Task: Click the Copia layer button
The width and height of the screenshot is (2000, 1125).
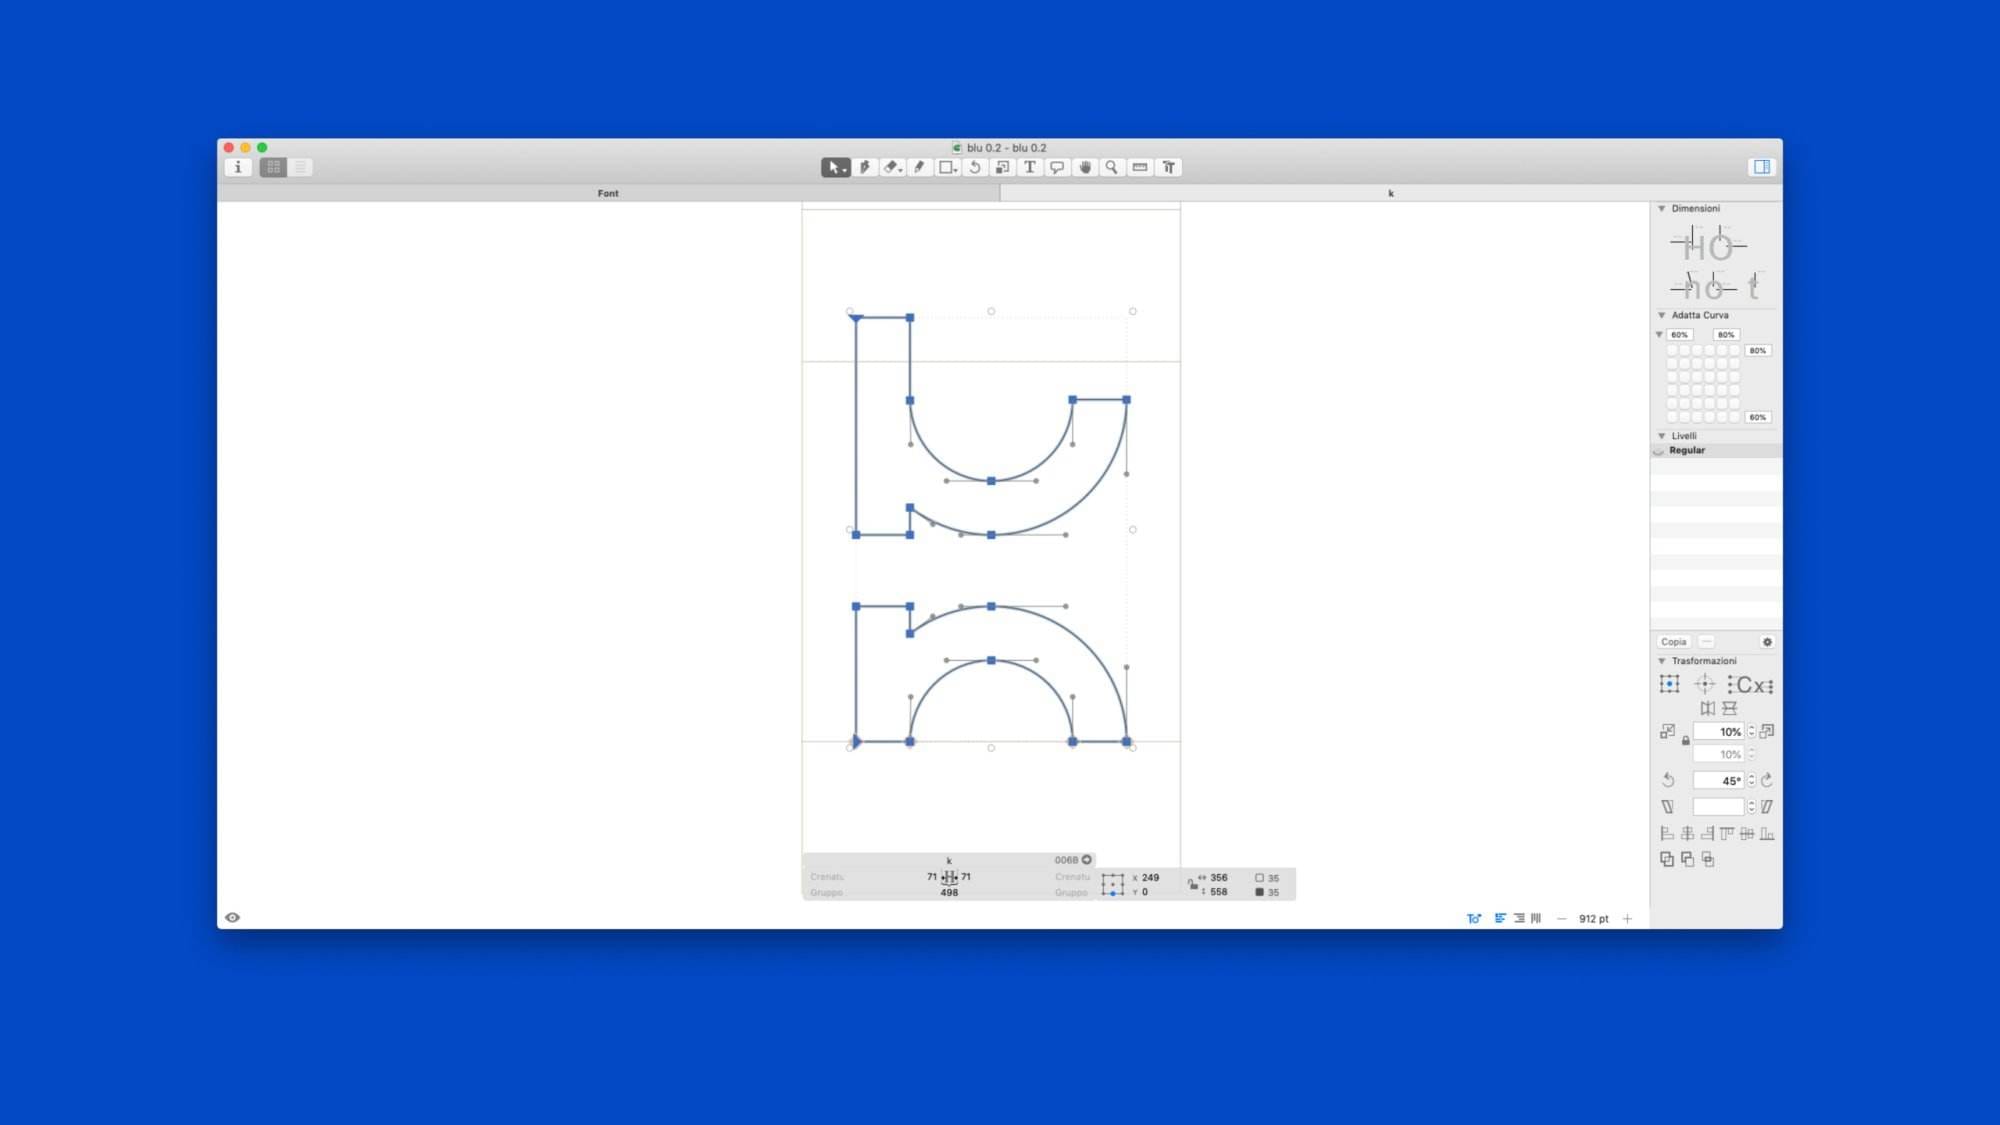Action: (1673, 642)
